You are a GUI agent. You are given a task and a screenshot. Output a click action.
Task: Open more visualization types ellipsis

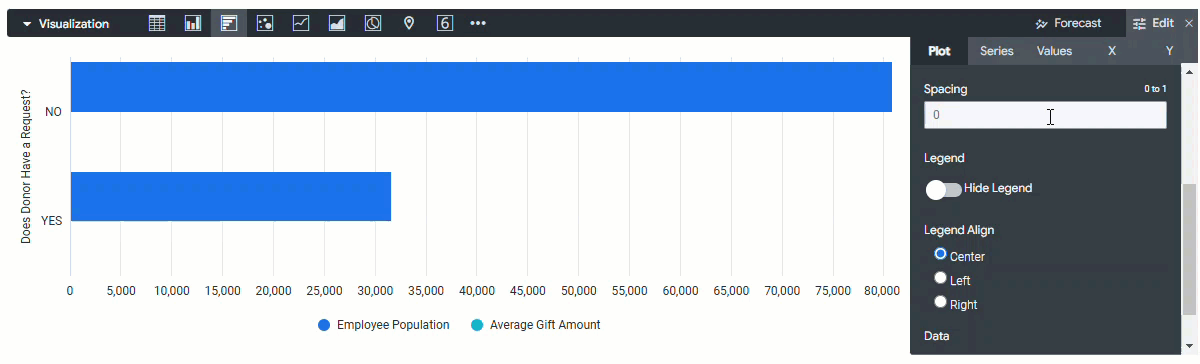[x=478, y=23]
